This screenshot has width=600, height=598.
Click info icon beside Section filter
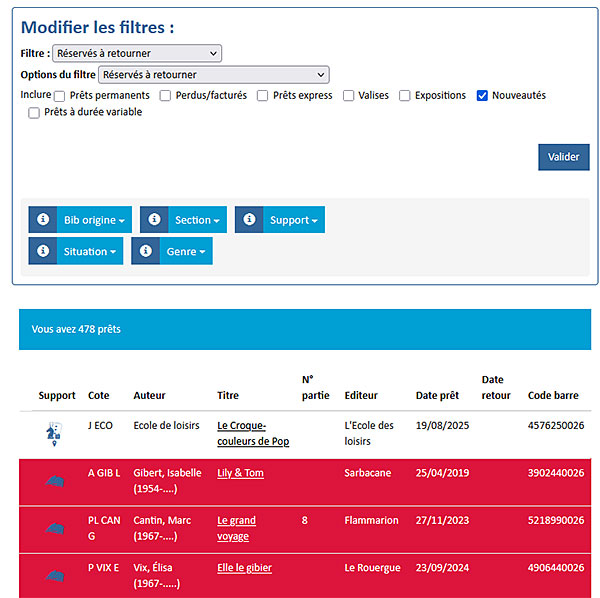tap(154, 220)
